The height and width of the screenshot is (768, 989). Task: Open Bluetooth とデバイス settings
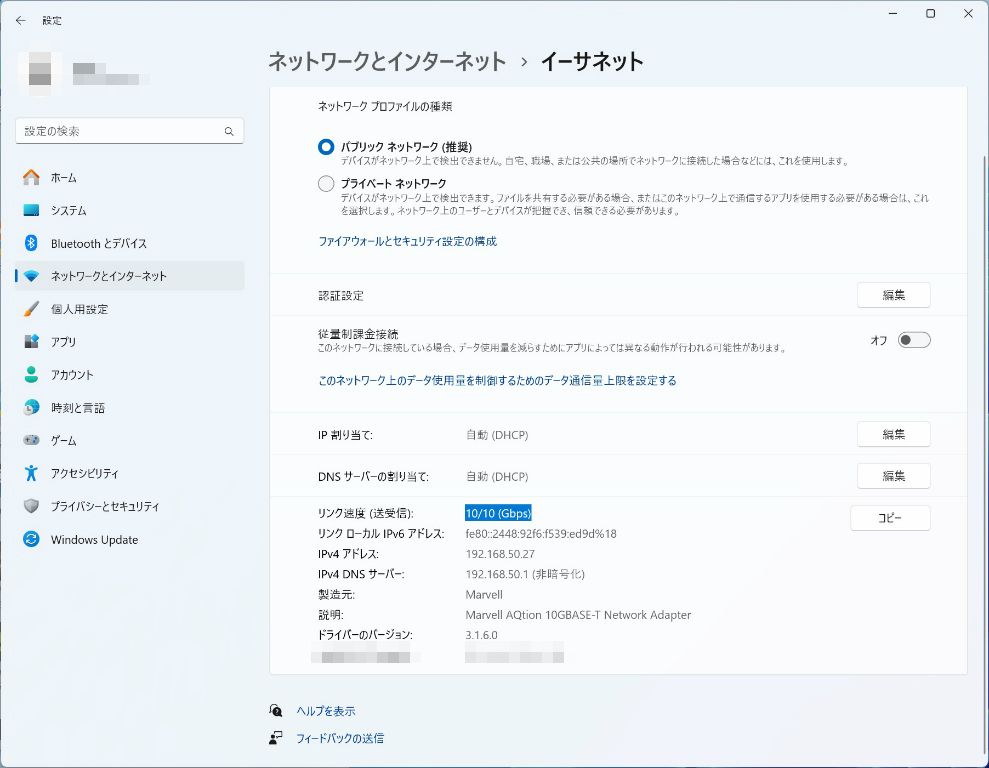98,243
